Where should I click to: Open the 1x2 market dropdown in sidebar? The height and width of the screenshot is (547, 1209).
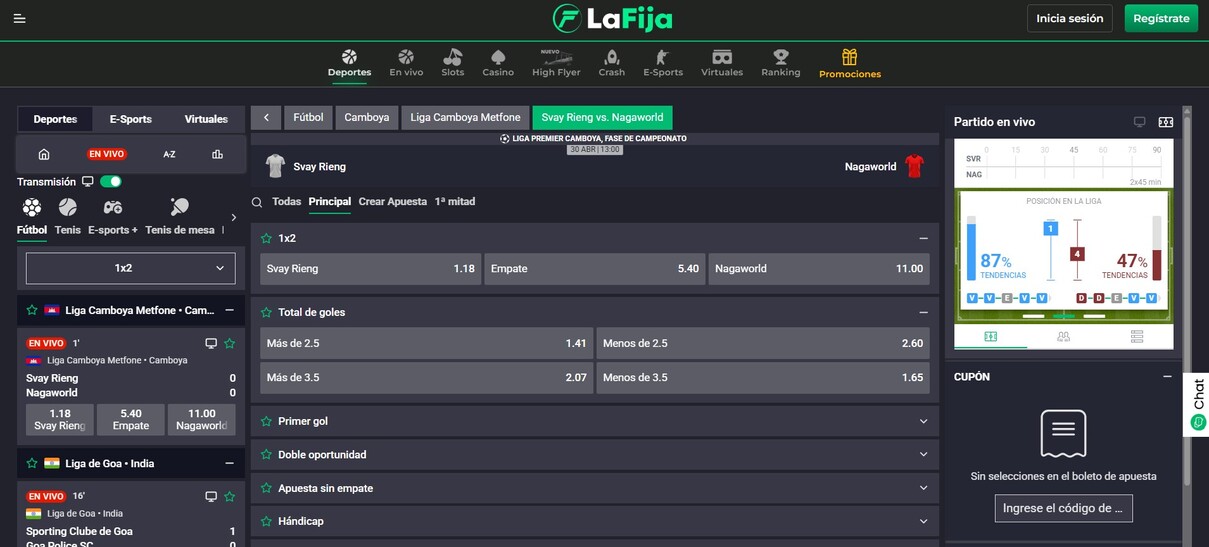point(131,268)
